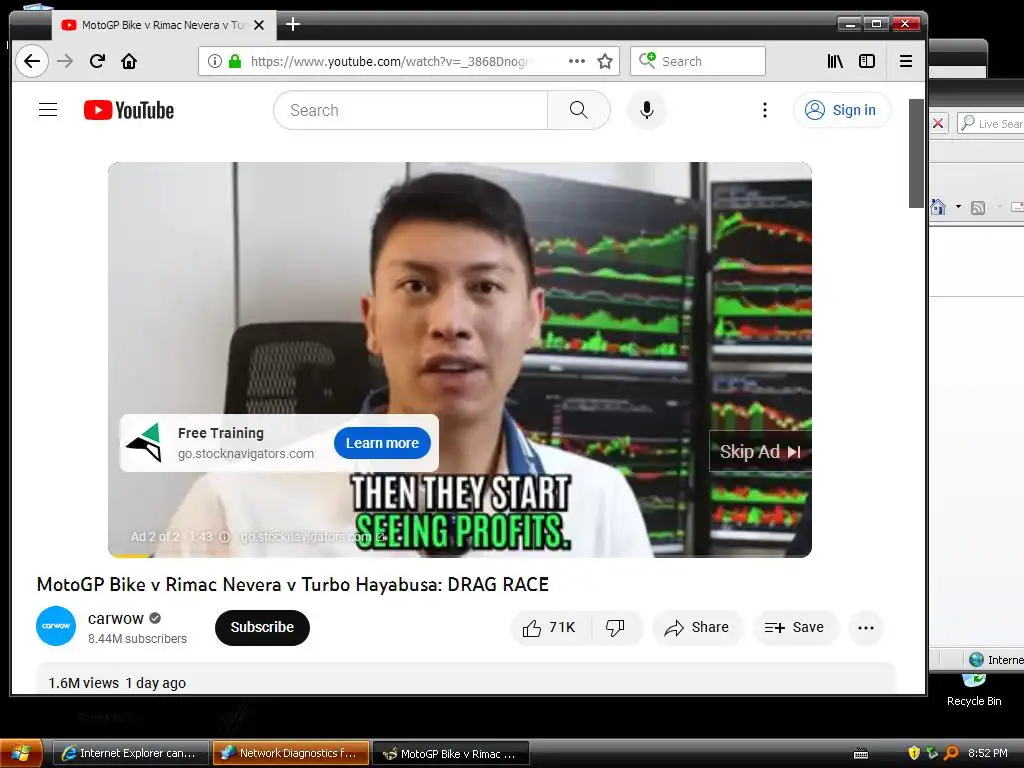Open Internet Explorer home dropdown arrow
Image resolution: width=1024 pixels, height=768 pixels.
point(958,207)
